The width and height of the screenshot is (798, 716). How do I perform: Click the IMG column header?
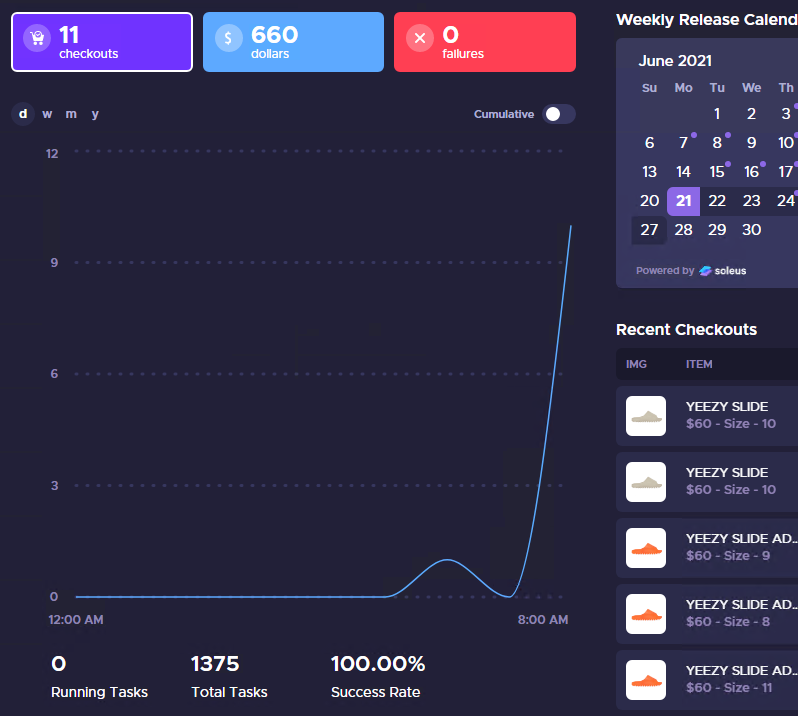(636, 364)
